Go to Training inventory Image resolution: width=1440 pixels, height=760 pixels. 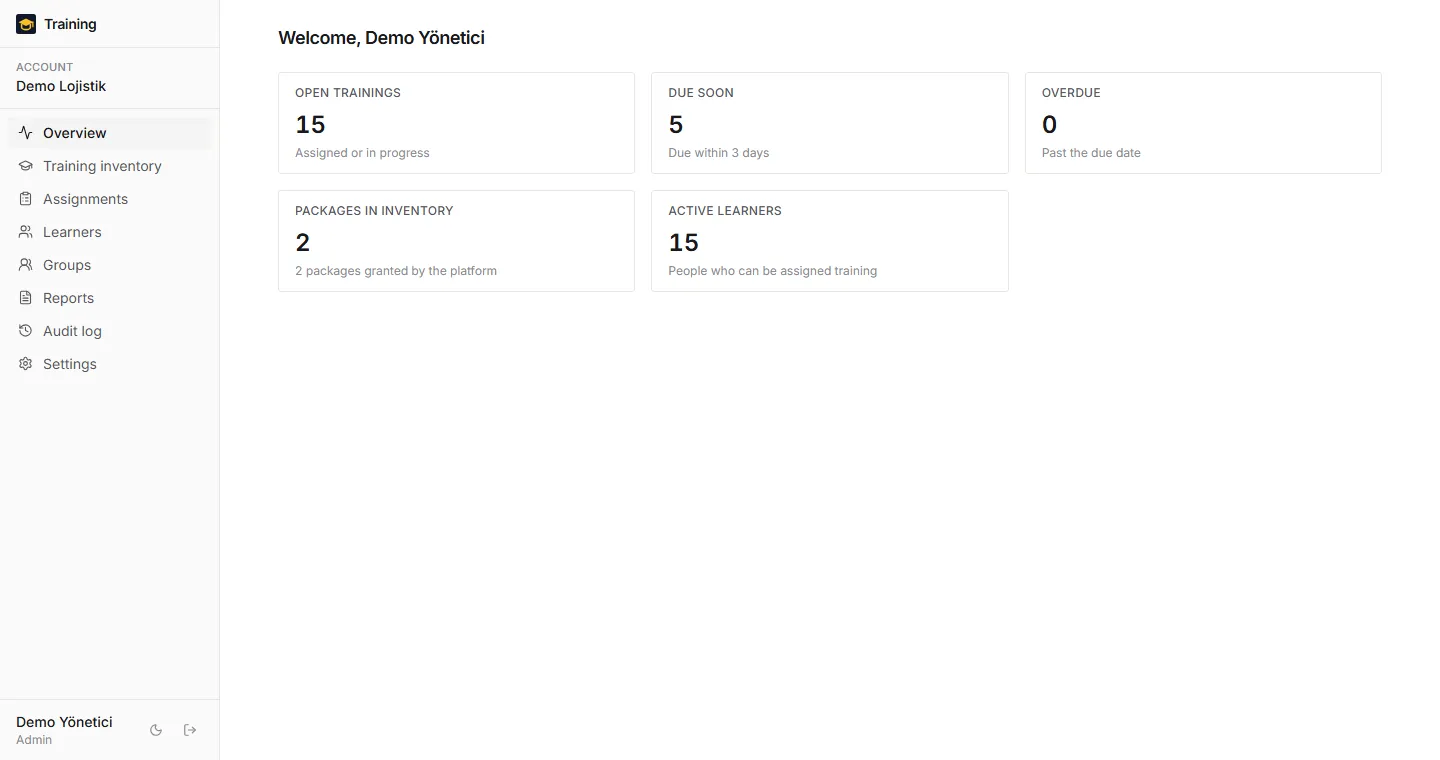coord(110,166)
